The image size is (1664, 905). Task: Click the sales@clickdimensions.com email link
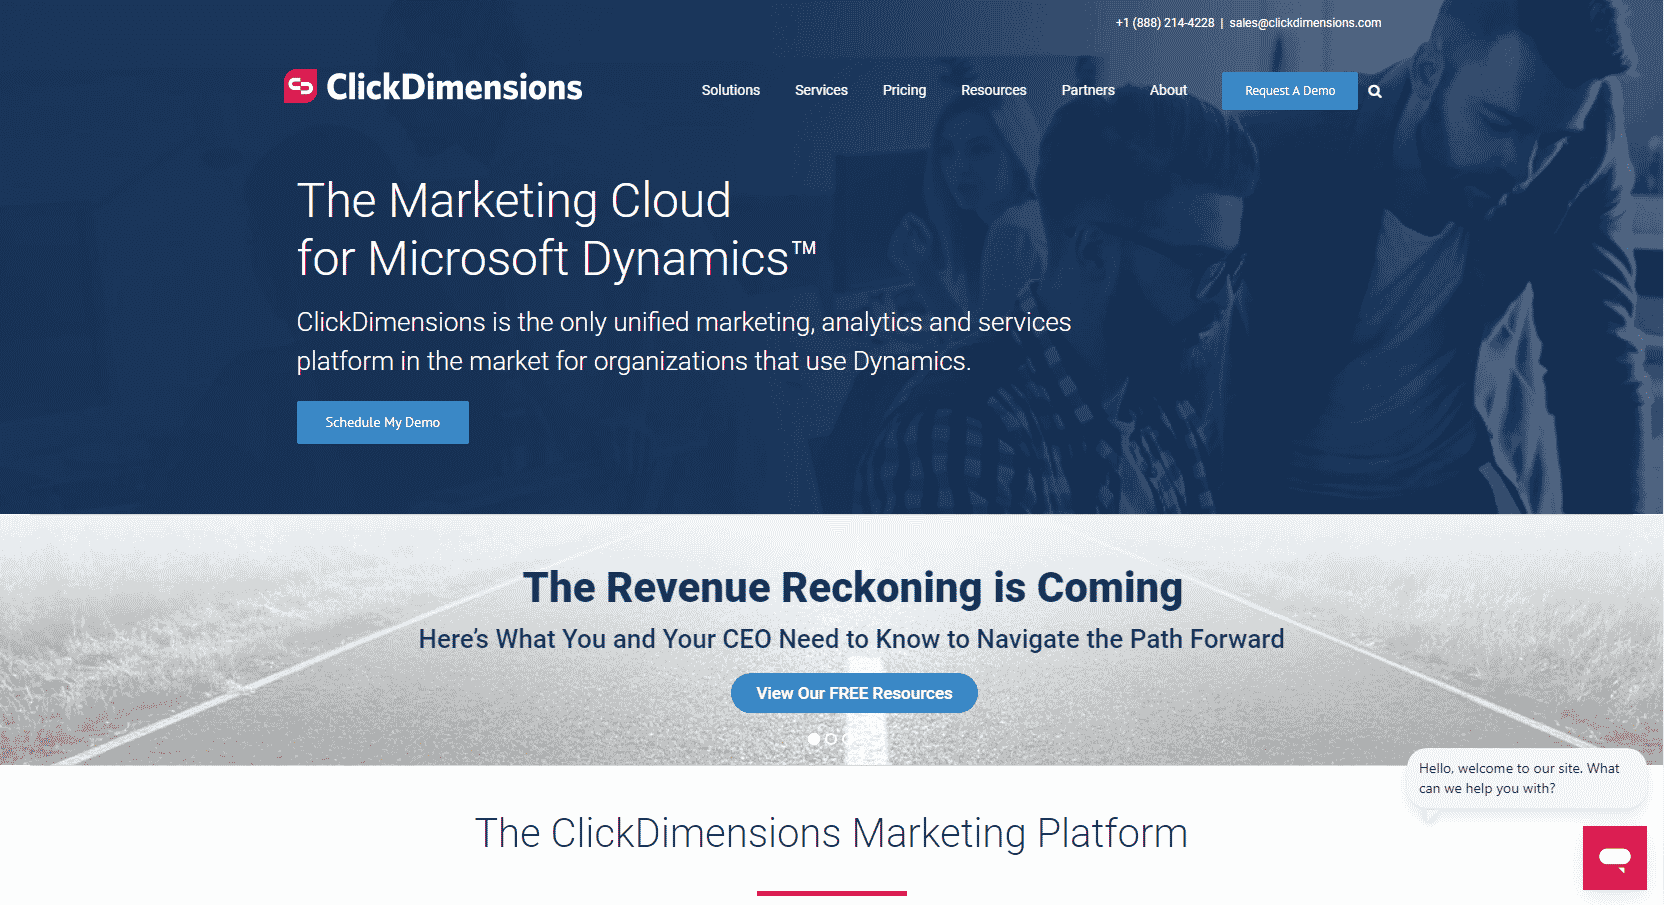point(1305,23)
